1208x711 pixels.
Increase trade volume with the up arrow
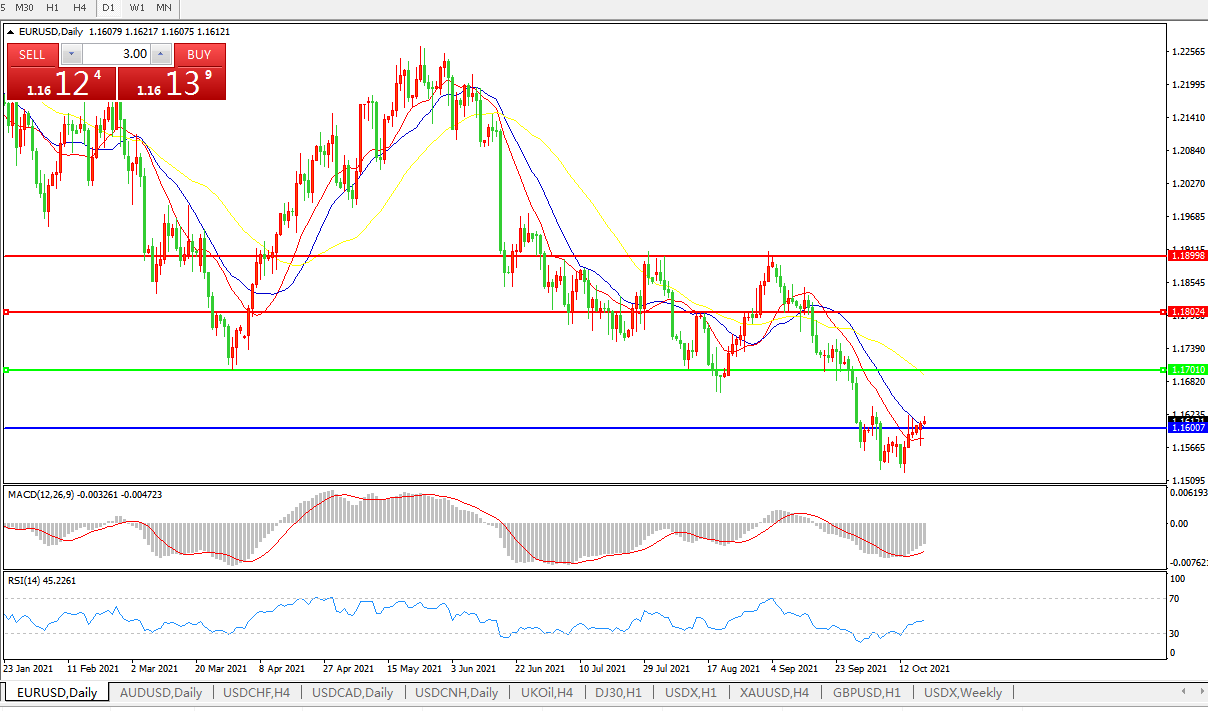160,54
